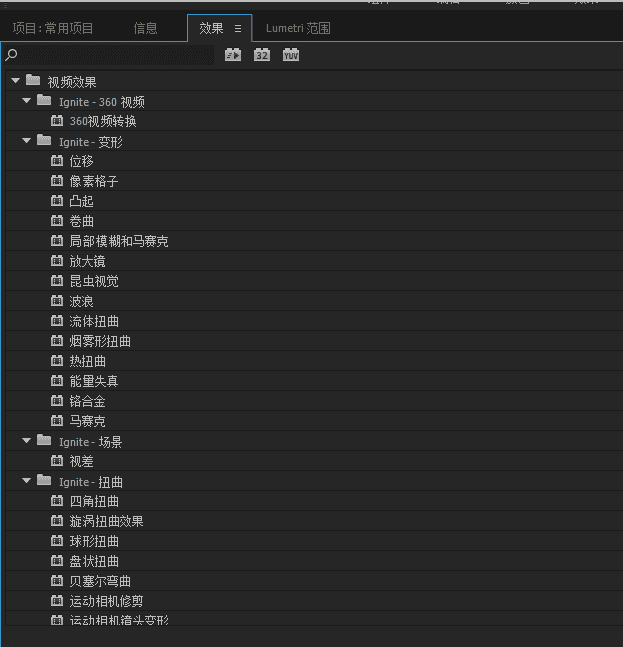Select the 烟雾形扭曲 label
The image size is (623, 647).
[100, 341]
